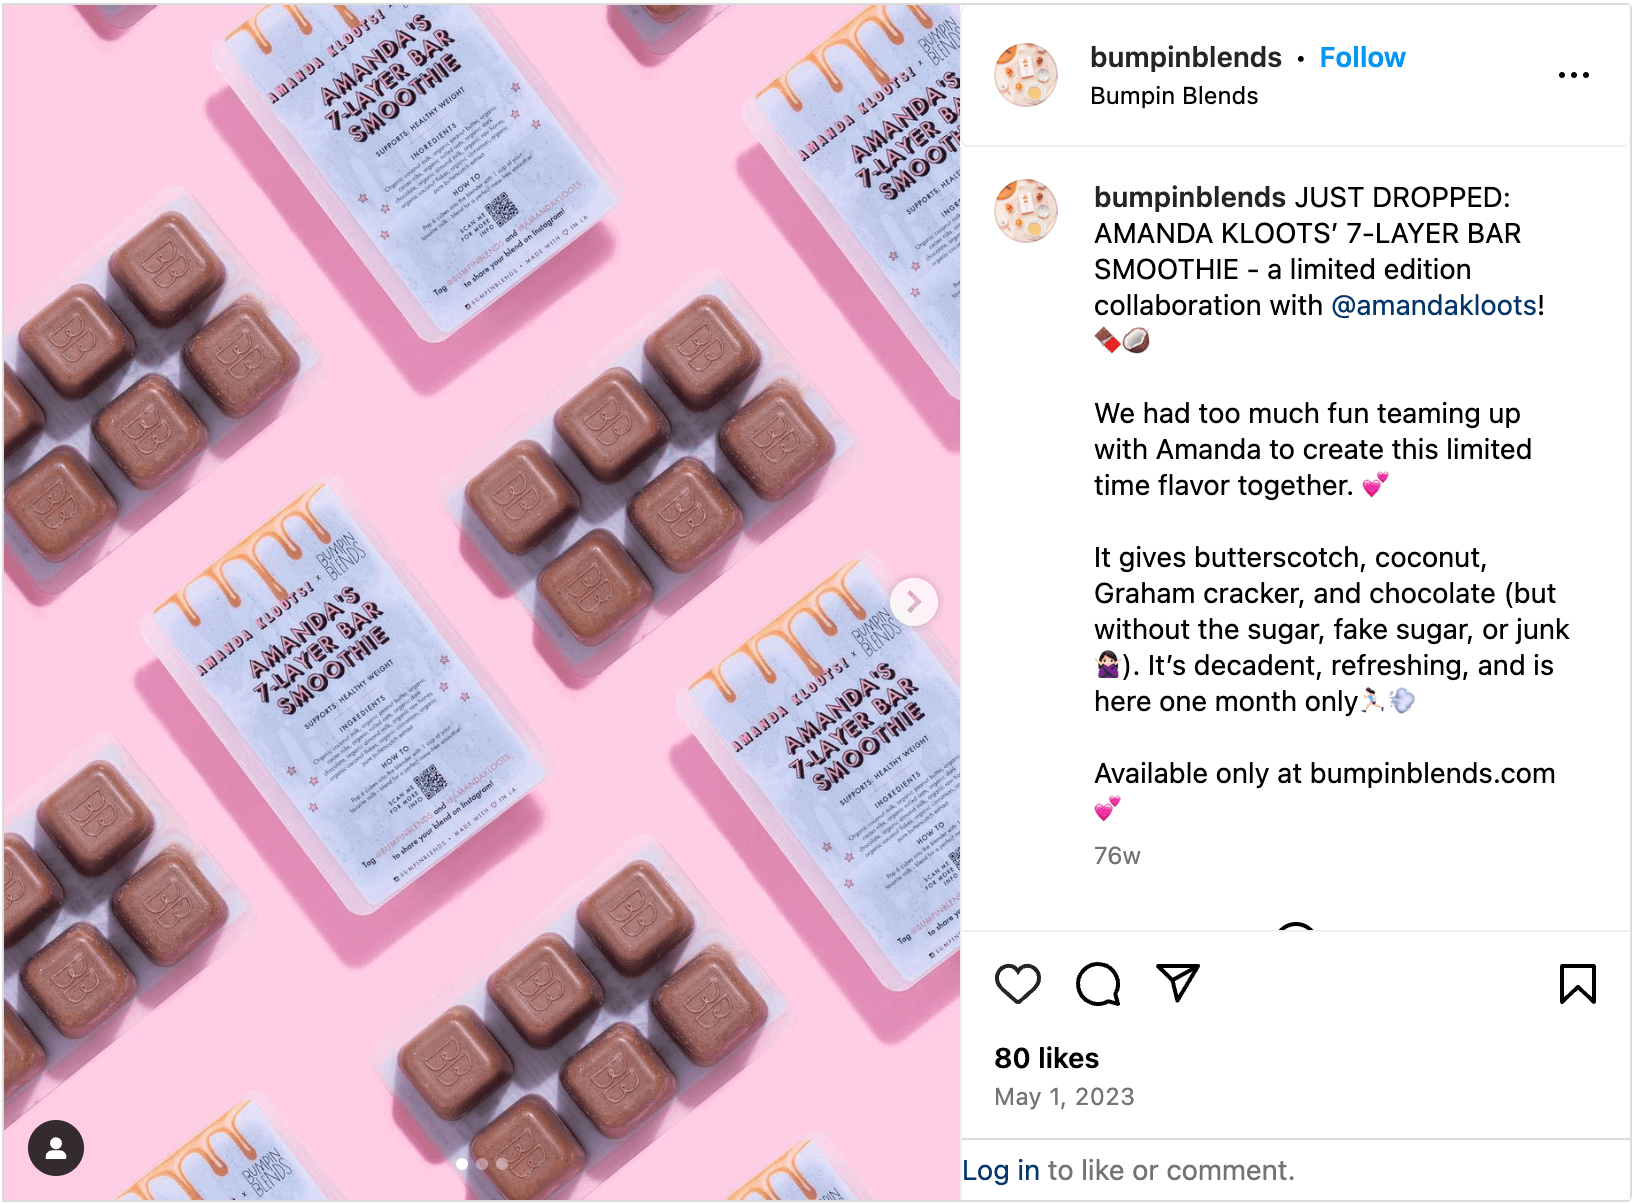Click the Follow button beside bumpinblends
This screenshot has height=1204, width=1636.
1362,58
